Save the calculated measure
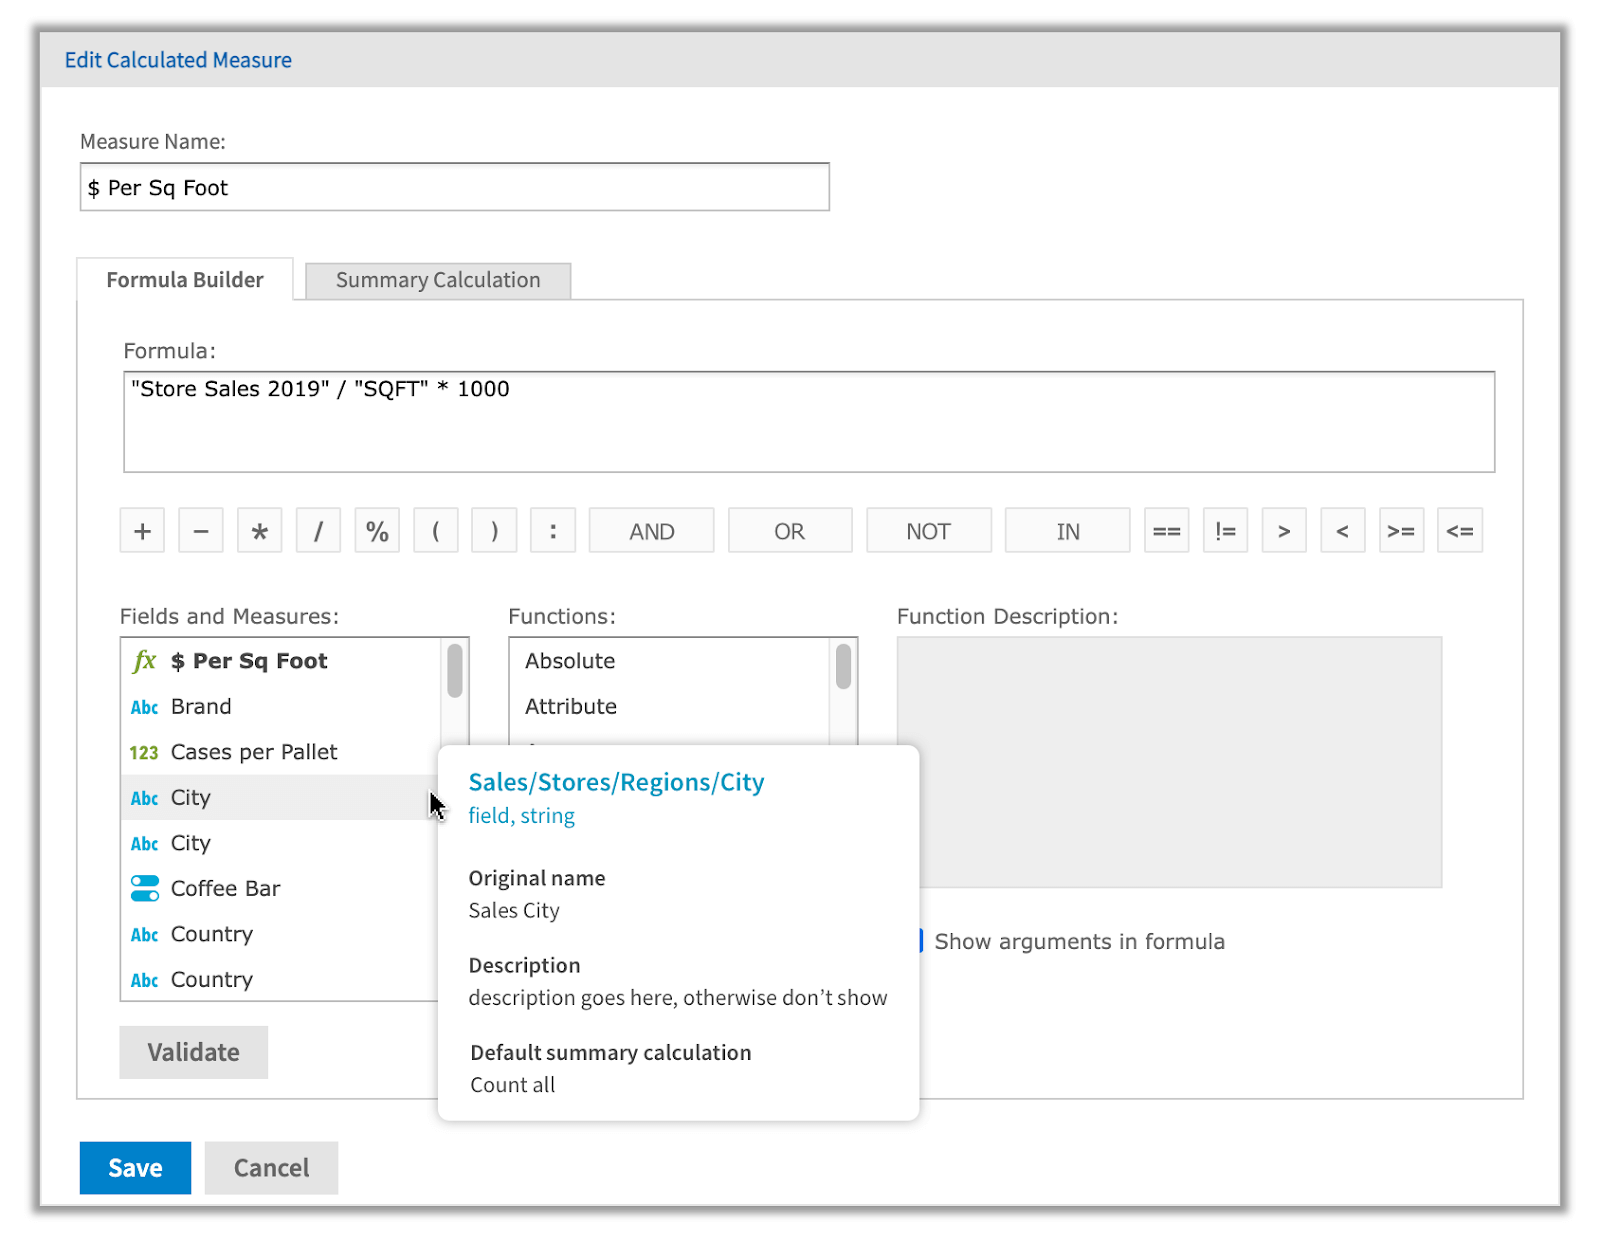The width and height of the screenshot is (1600, 1242). [135, 1168]
